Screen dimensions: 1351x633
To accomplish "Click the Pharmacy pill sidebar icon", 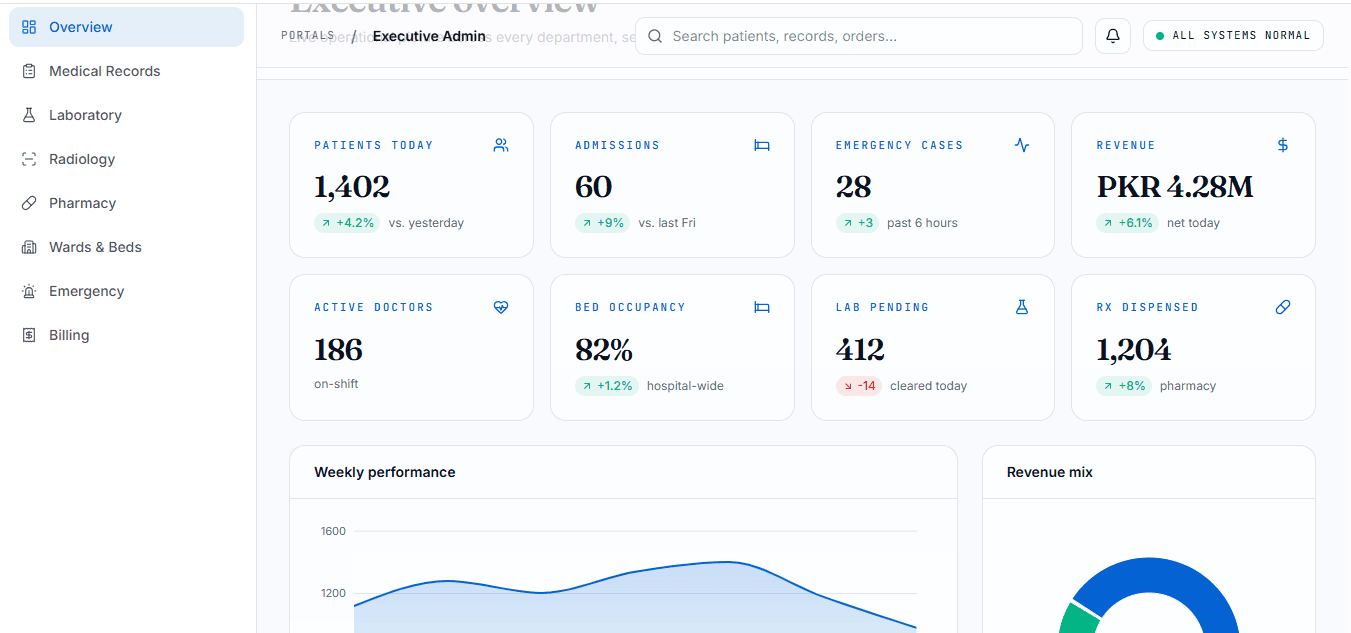I will click(29, 203).
